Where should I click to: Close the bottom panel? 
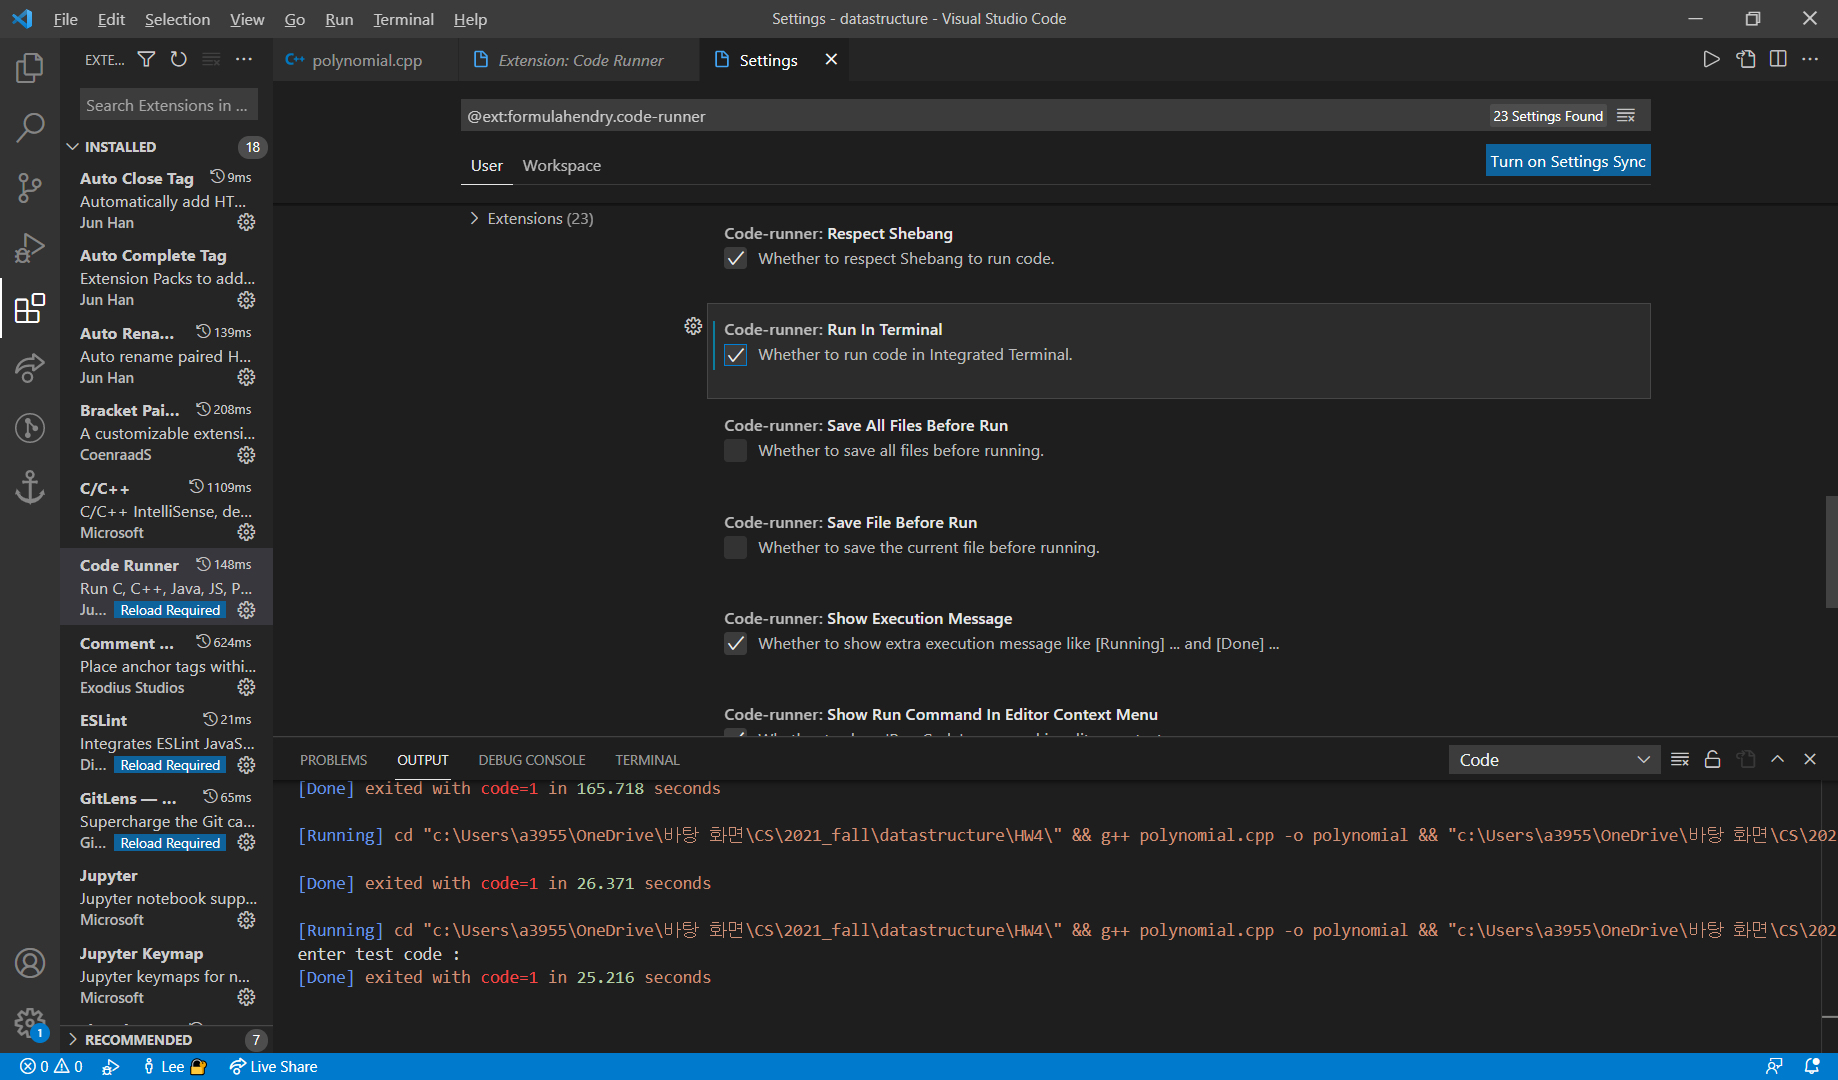1810,759
